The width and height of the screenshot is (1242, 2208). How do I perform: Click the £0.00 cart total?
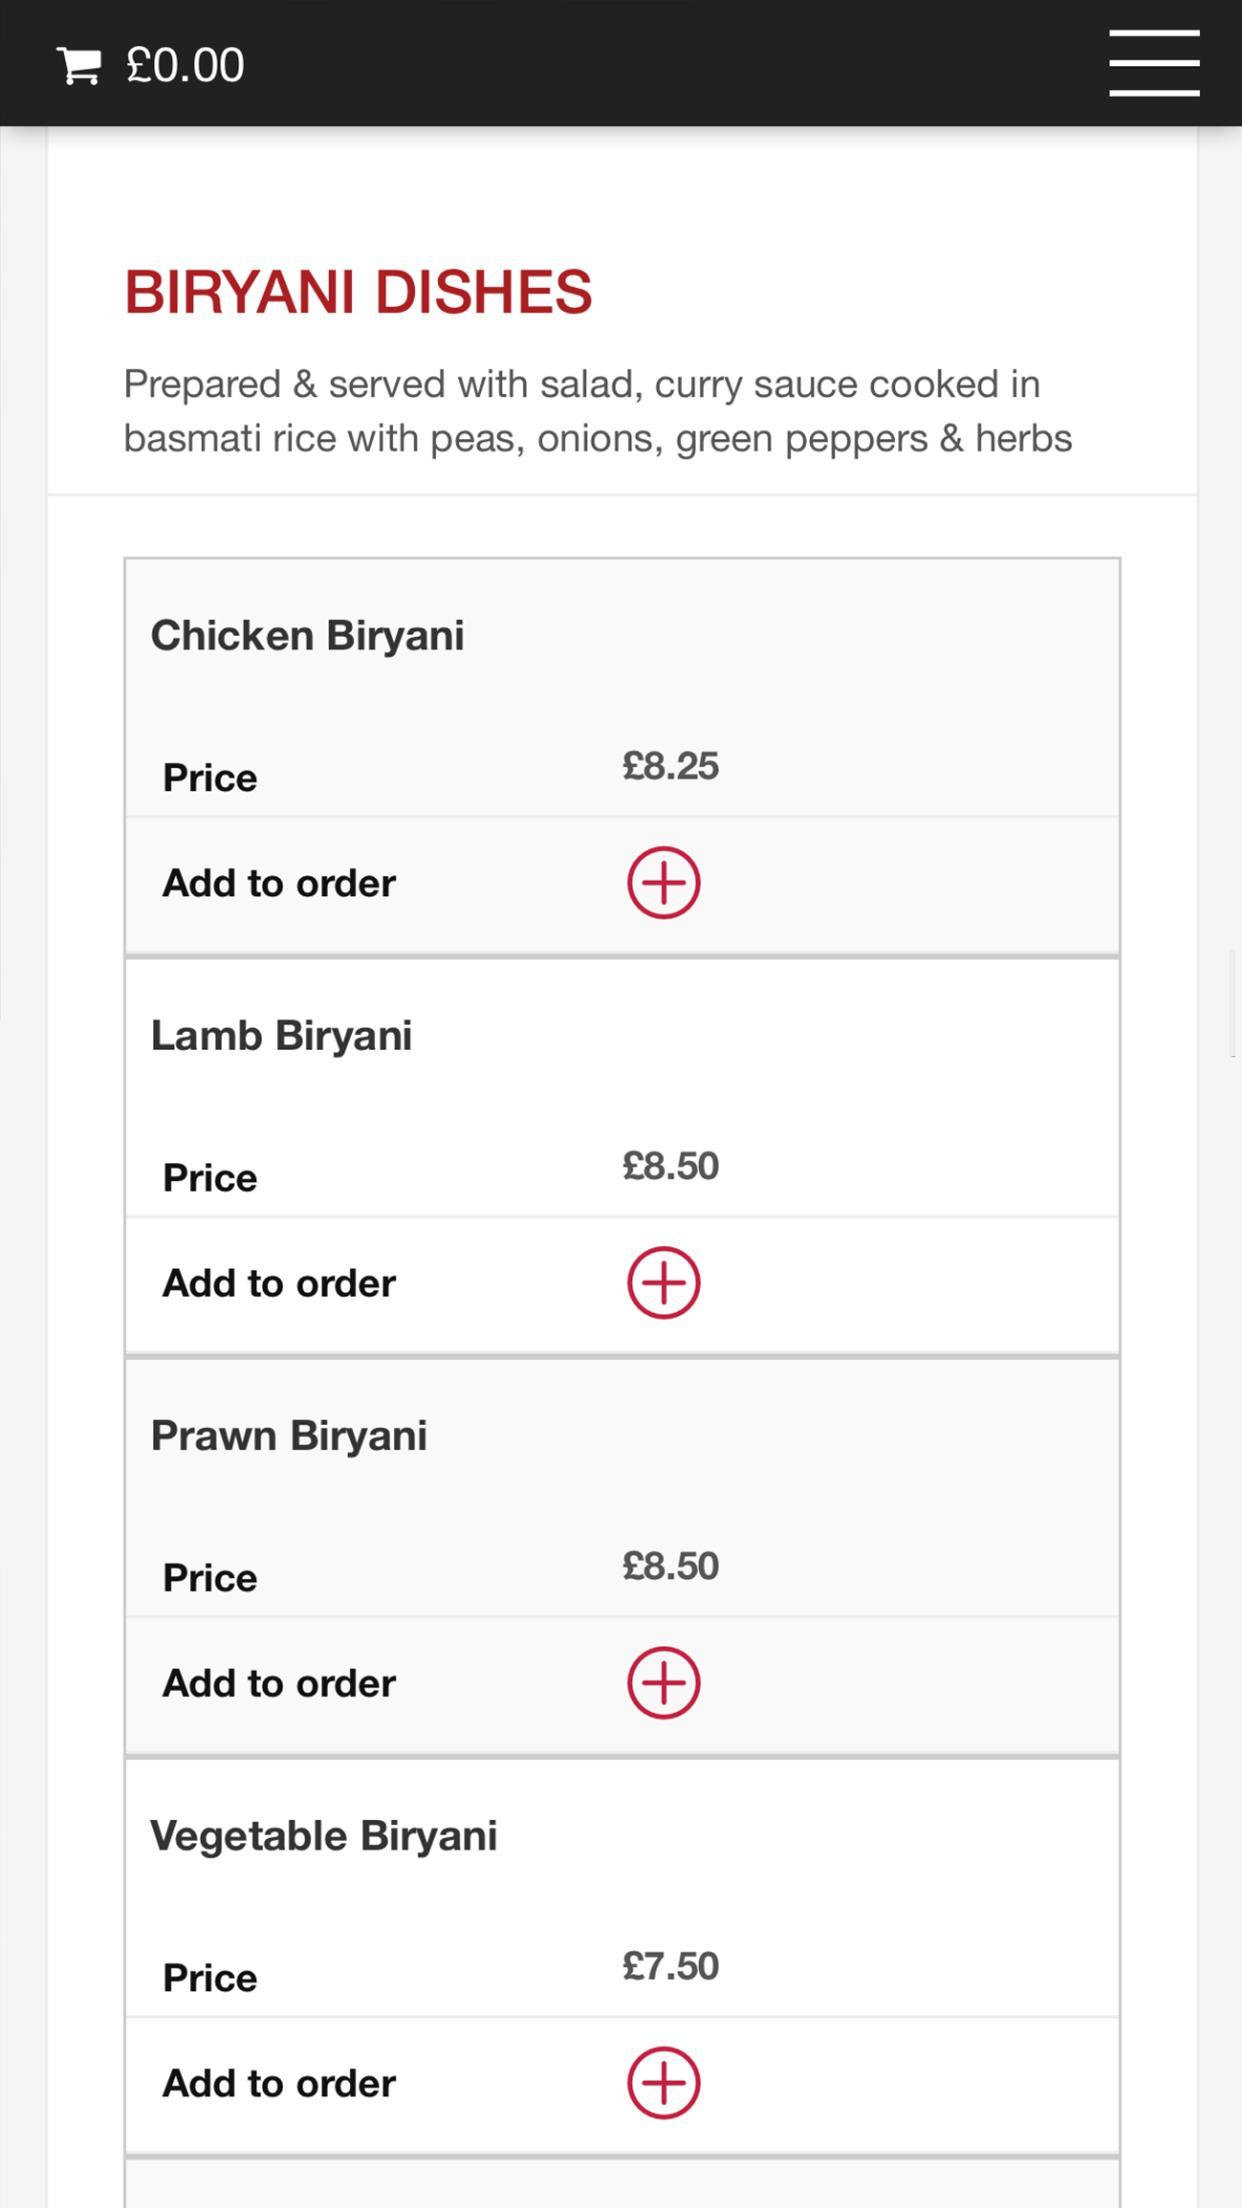(x=185, y=66)
